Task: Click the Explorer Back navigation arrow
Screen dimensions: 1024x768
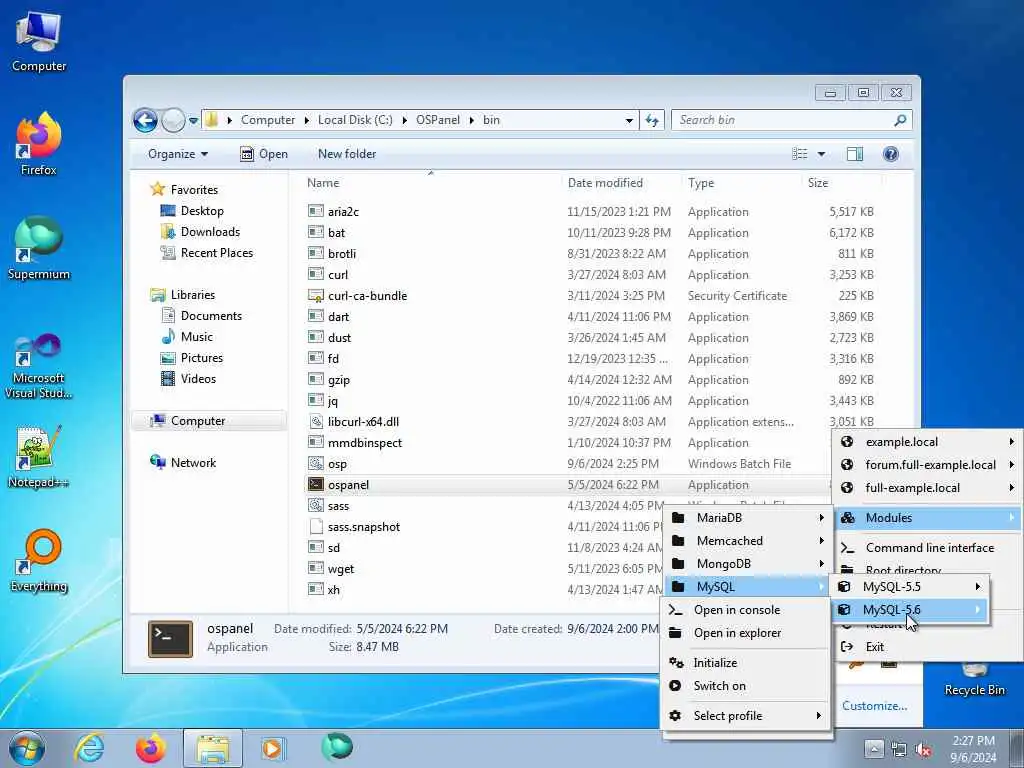Action: pyautogui.click(x=145, y=120)
